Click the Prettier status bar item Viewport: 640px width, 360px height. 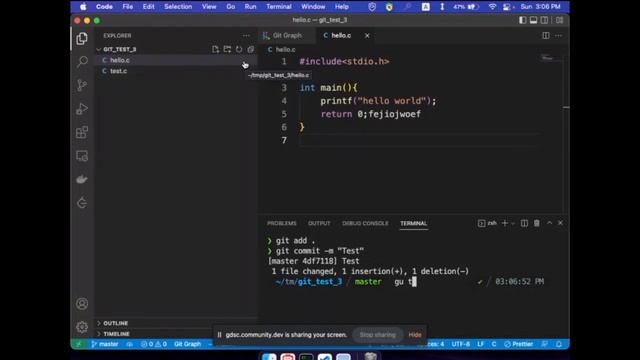[x=518, y=344]
